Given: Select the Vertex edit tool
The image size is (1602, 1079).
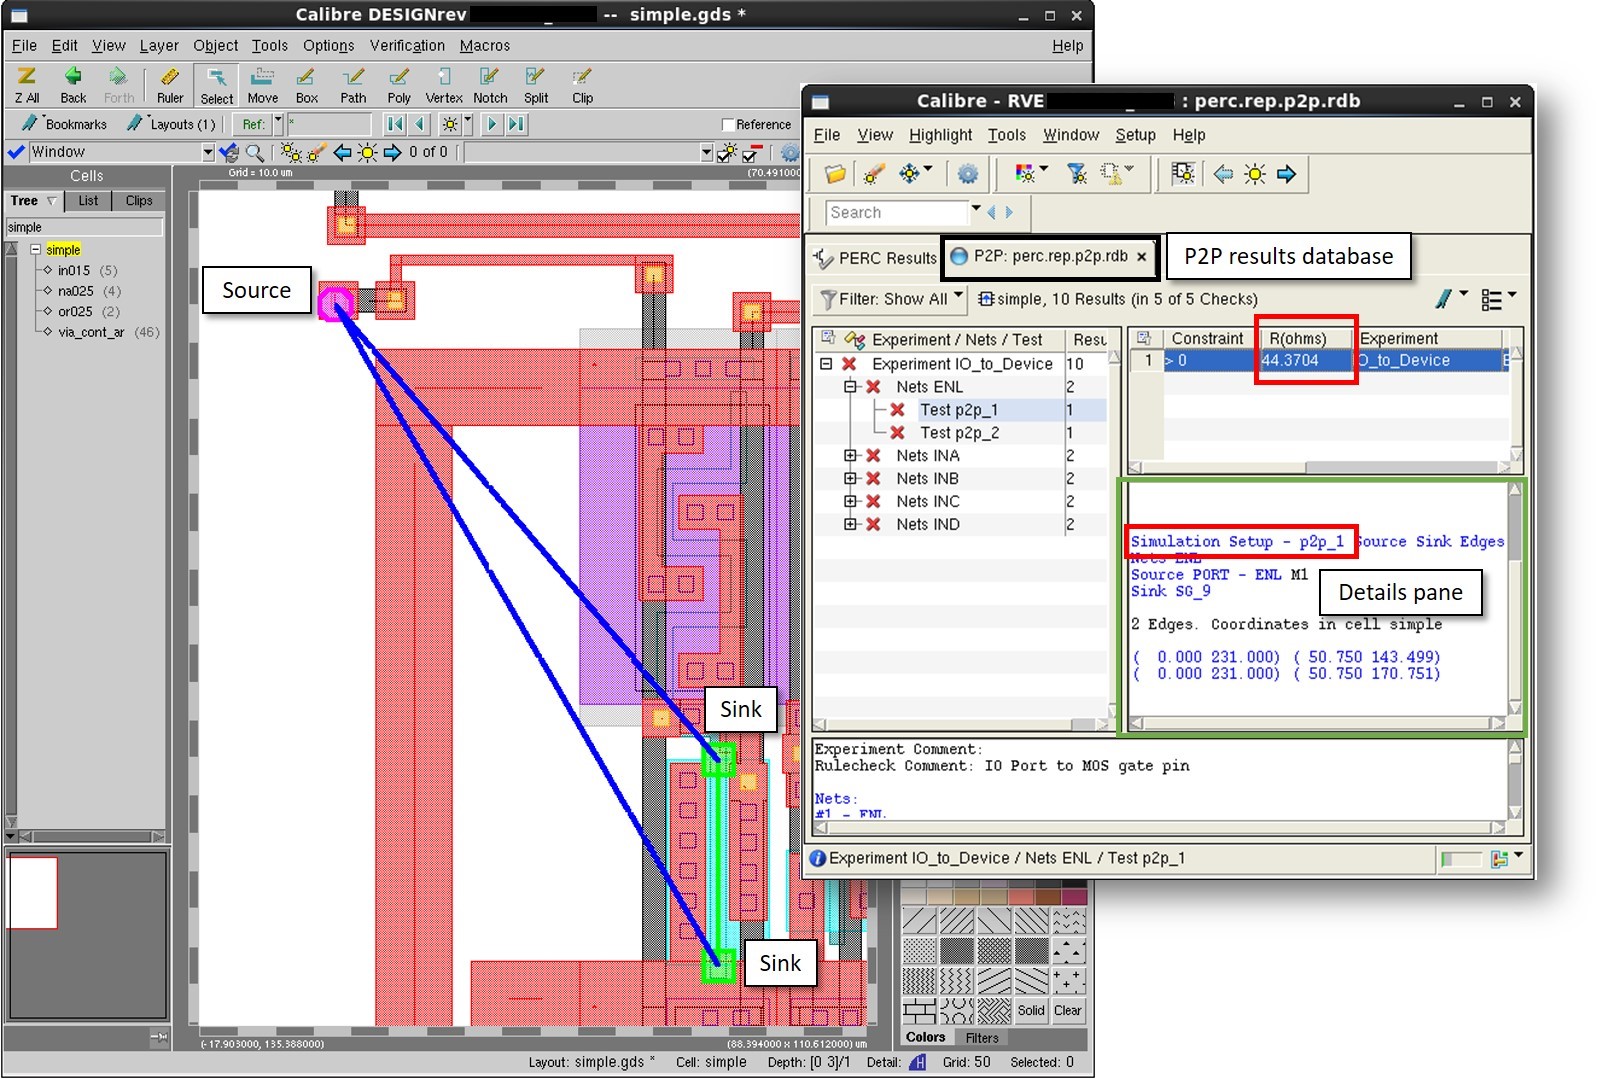Looking at the screenshot, I should pos(444,85).
